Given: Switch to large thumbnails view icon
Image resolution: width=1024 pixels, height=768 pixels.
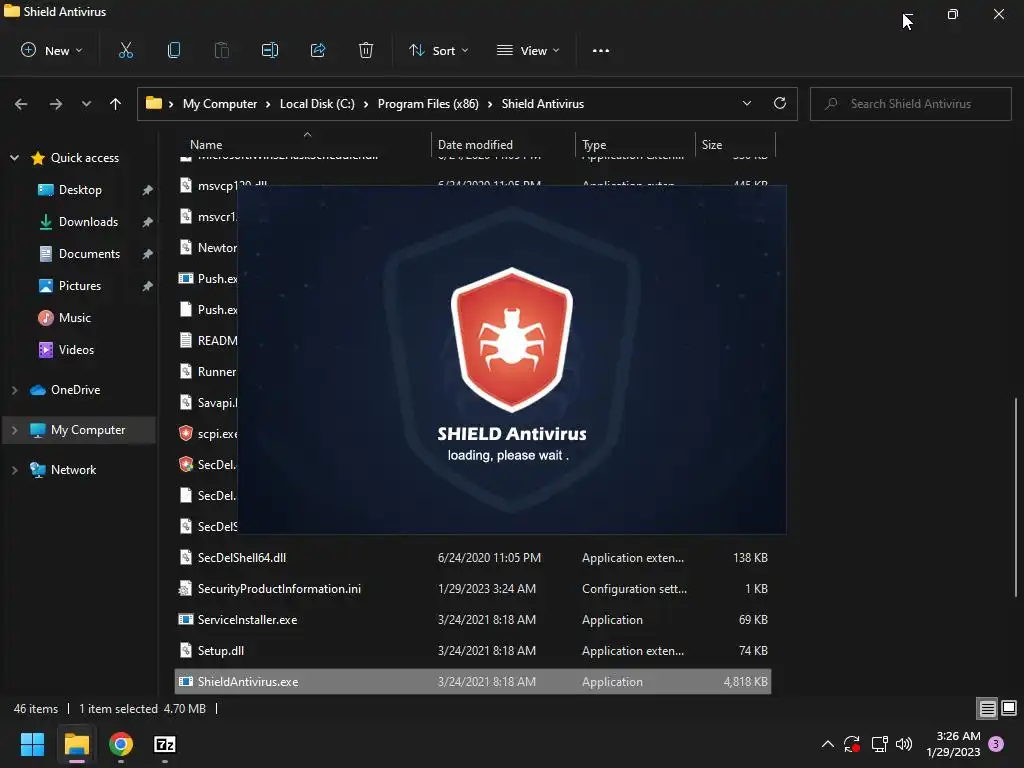Looking at the screenshot, I should pos(1009,708).
